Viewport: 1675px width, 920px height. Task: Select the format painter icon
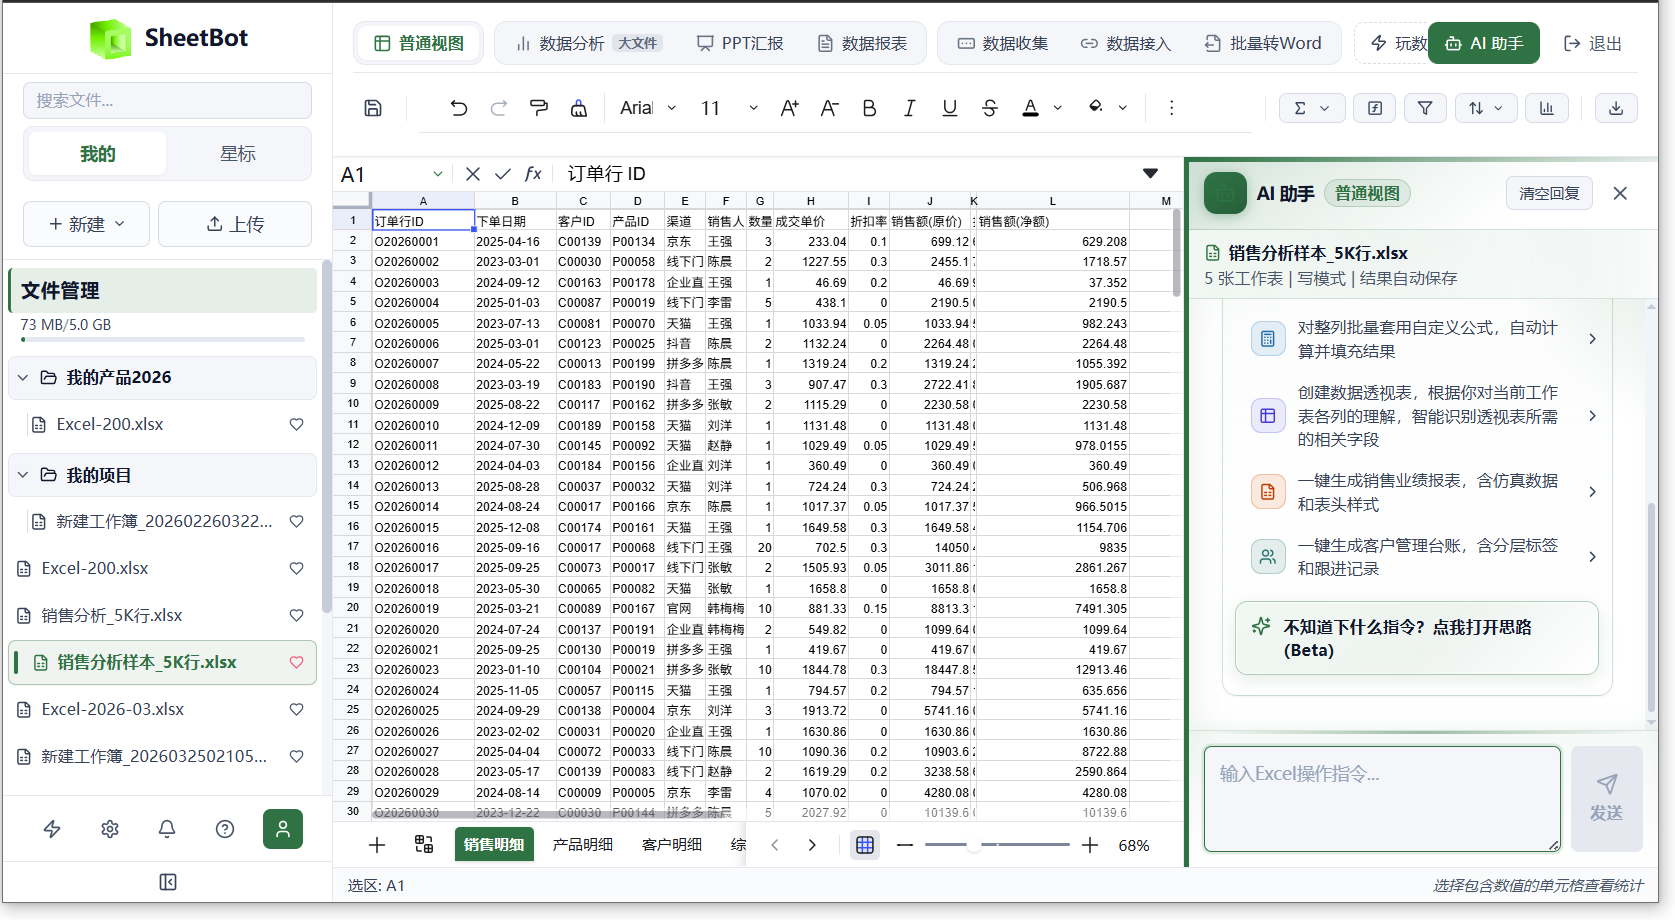point(539,108)
